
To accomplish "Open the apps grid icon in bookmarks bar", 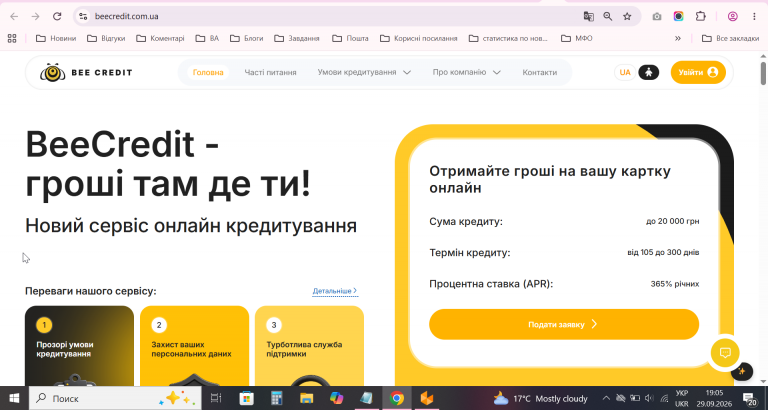I will pos(12,38).
